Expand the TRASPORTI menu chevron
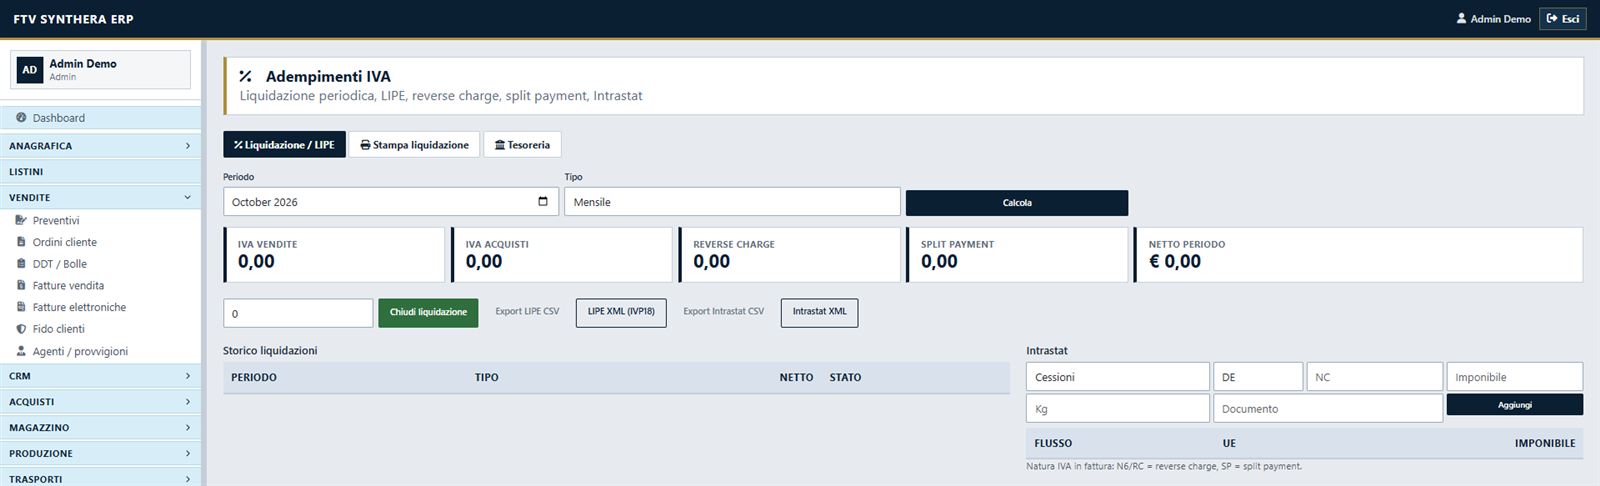This screenshot has width=1600, height=486. [188, 479]
